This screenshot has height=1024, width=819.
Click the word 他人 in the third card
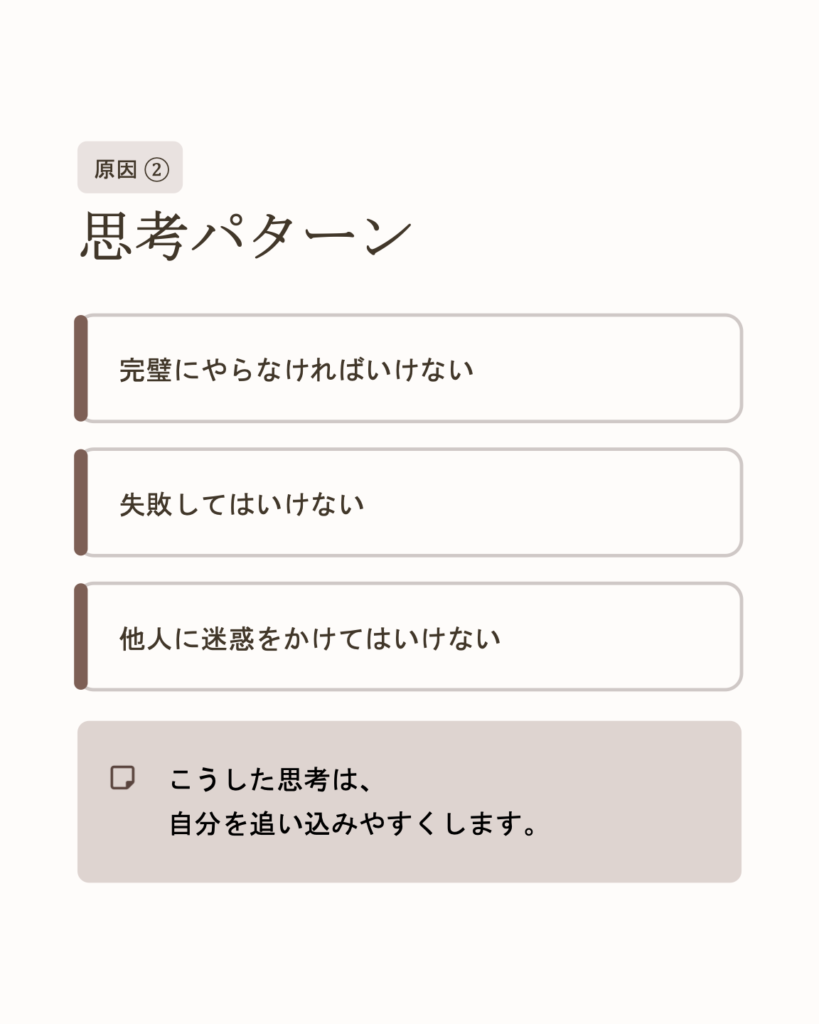pos(145,638)
